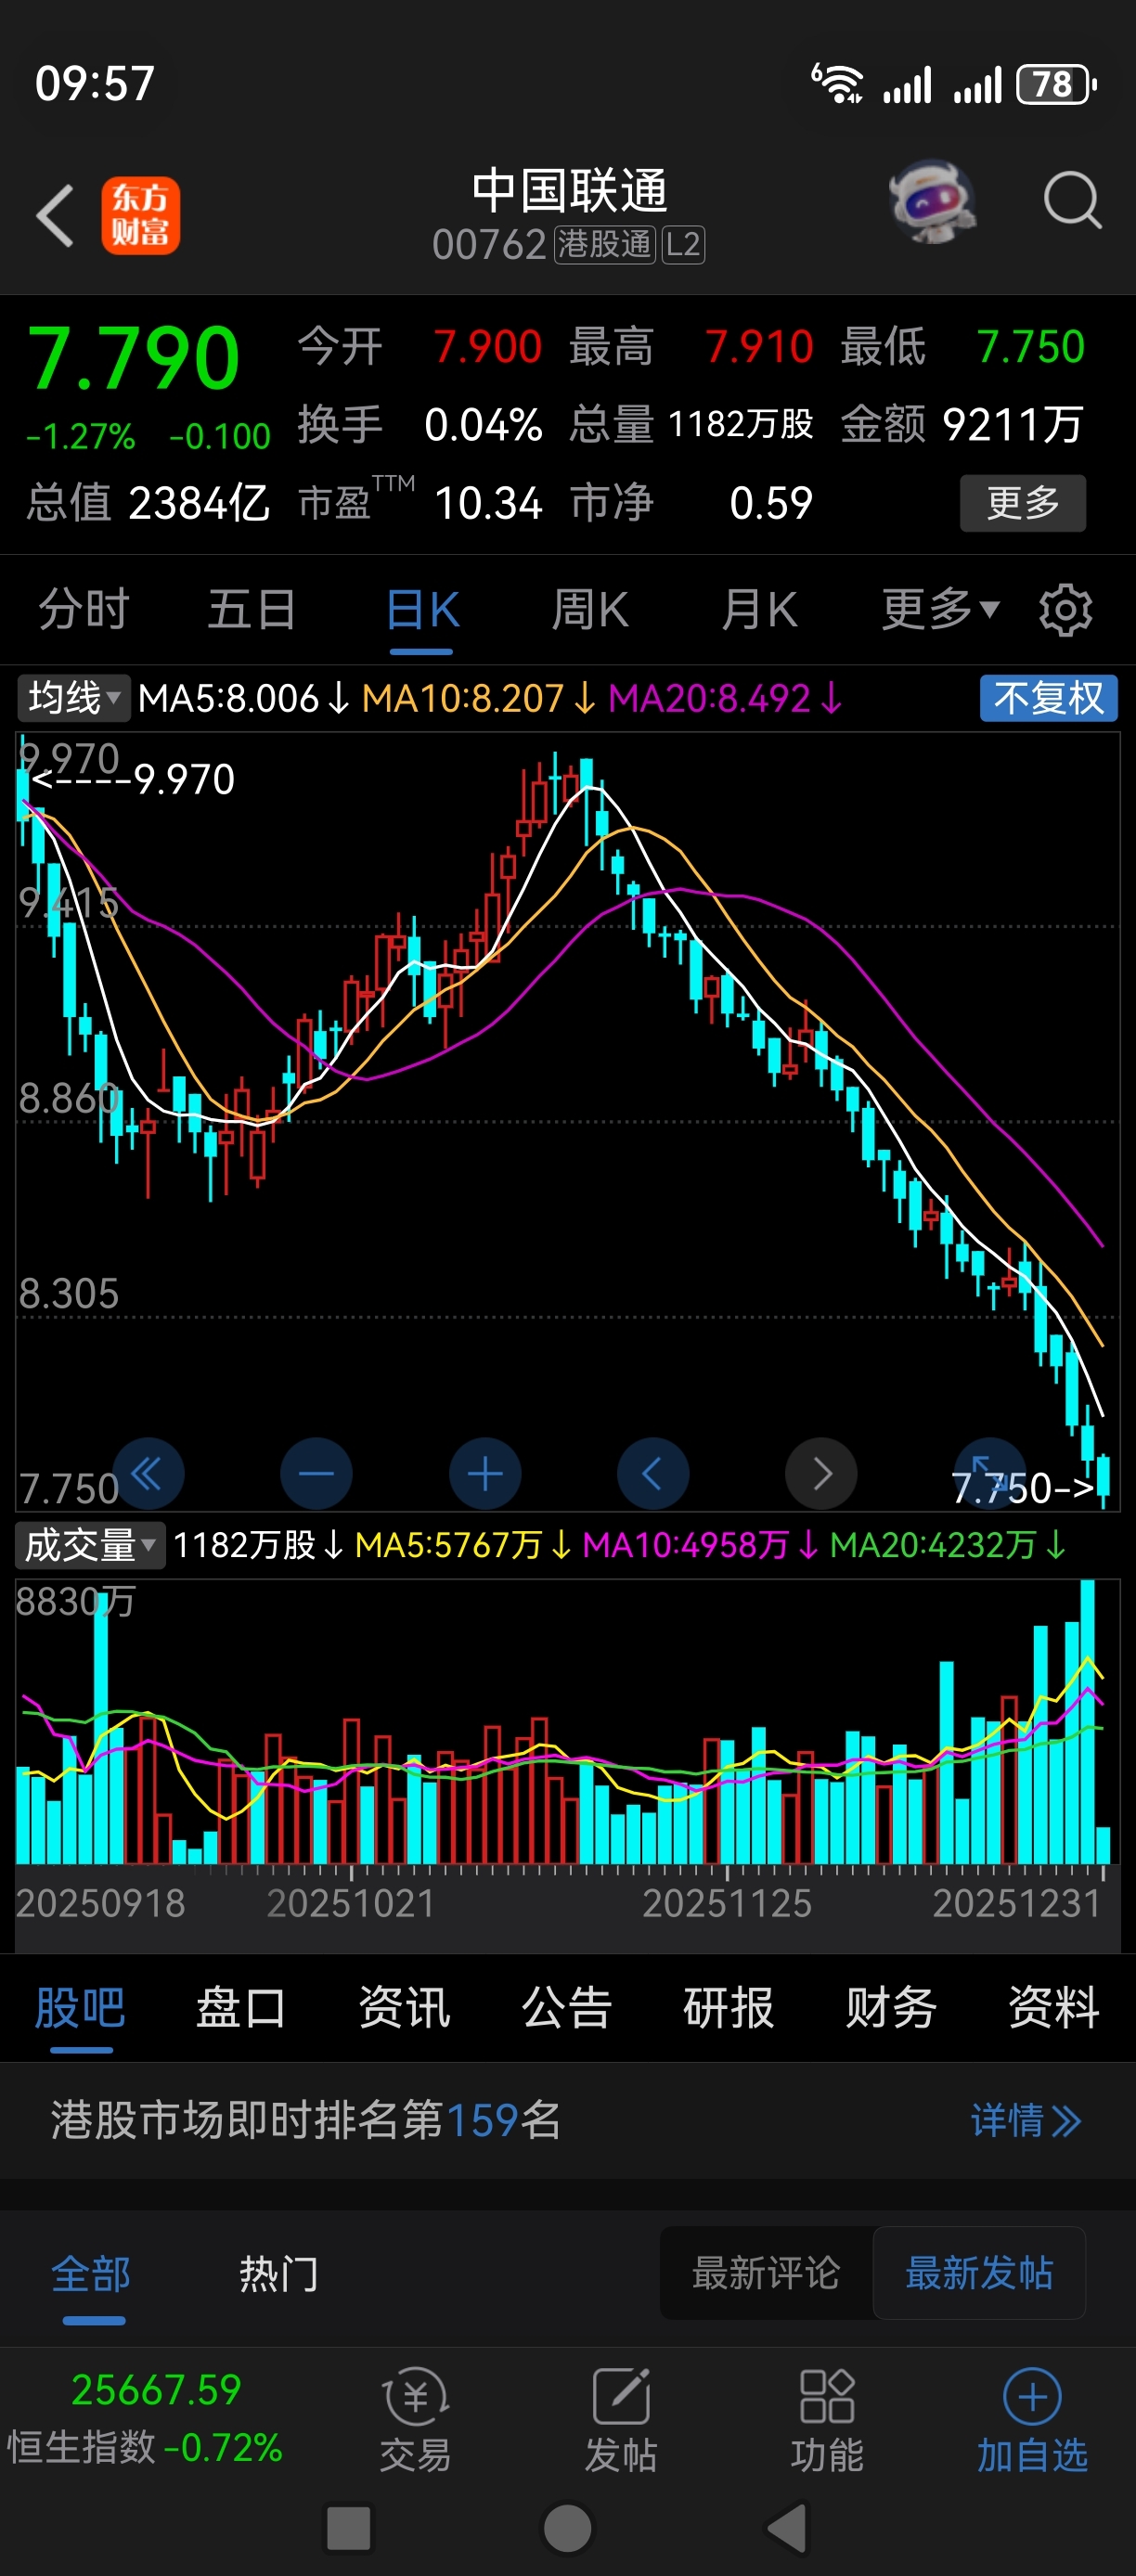The width and height of the screenshot is (1136, 2576).
Task: Jump to earliest data double-arrow button
Action: tap(148, 1473)
